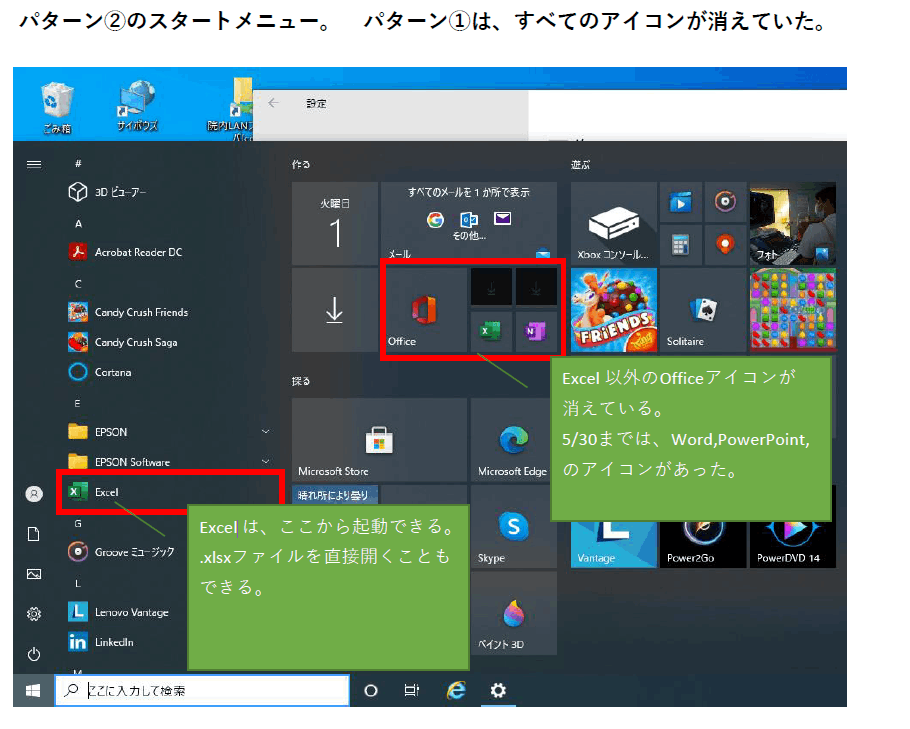
Task: Open Pictures from Start sidebar
Action: click(x=34, y=574)
